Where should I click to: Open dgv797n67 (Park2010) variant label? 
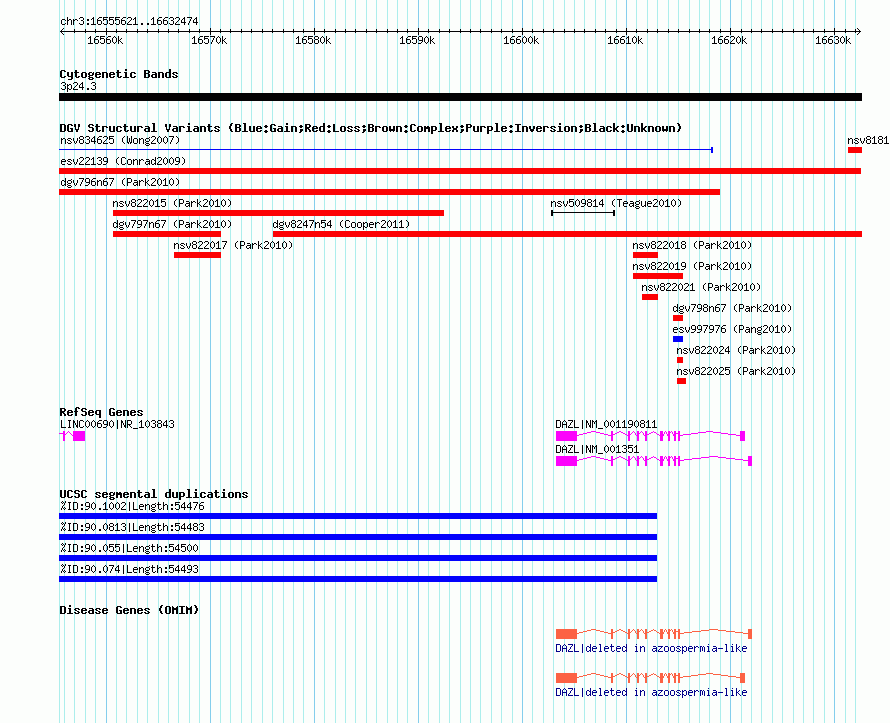coord(172,224)
